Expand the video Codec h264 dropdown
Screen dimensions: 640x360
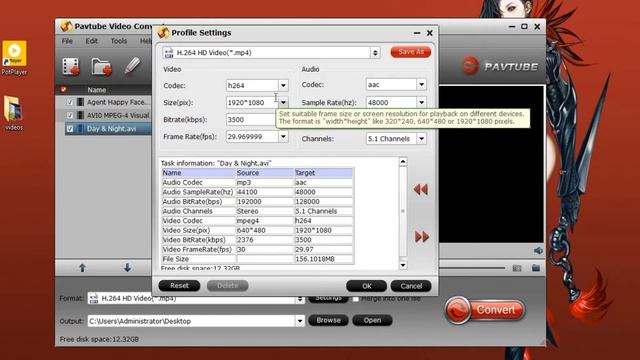pos(283,85)
